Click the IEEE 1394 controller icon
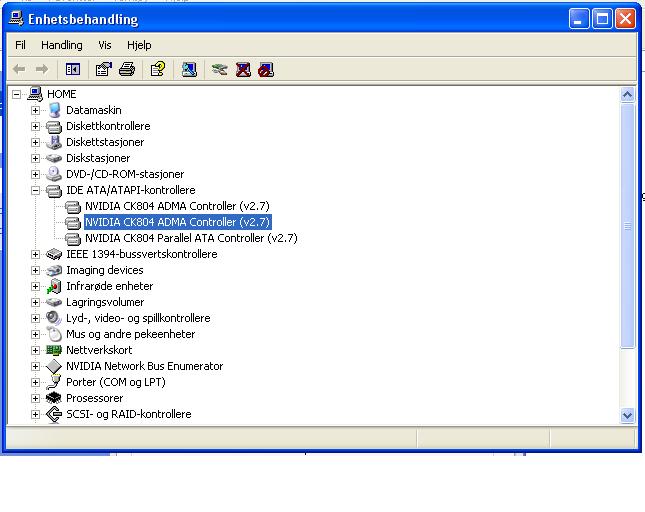This screenshot has width=645, height=512. click(54, 254)
